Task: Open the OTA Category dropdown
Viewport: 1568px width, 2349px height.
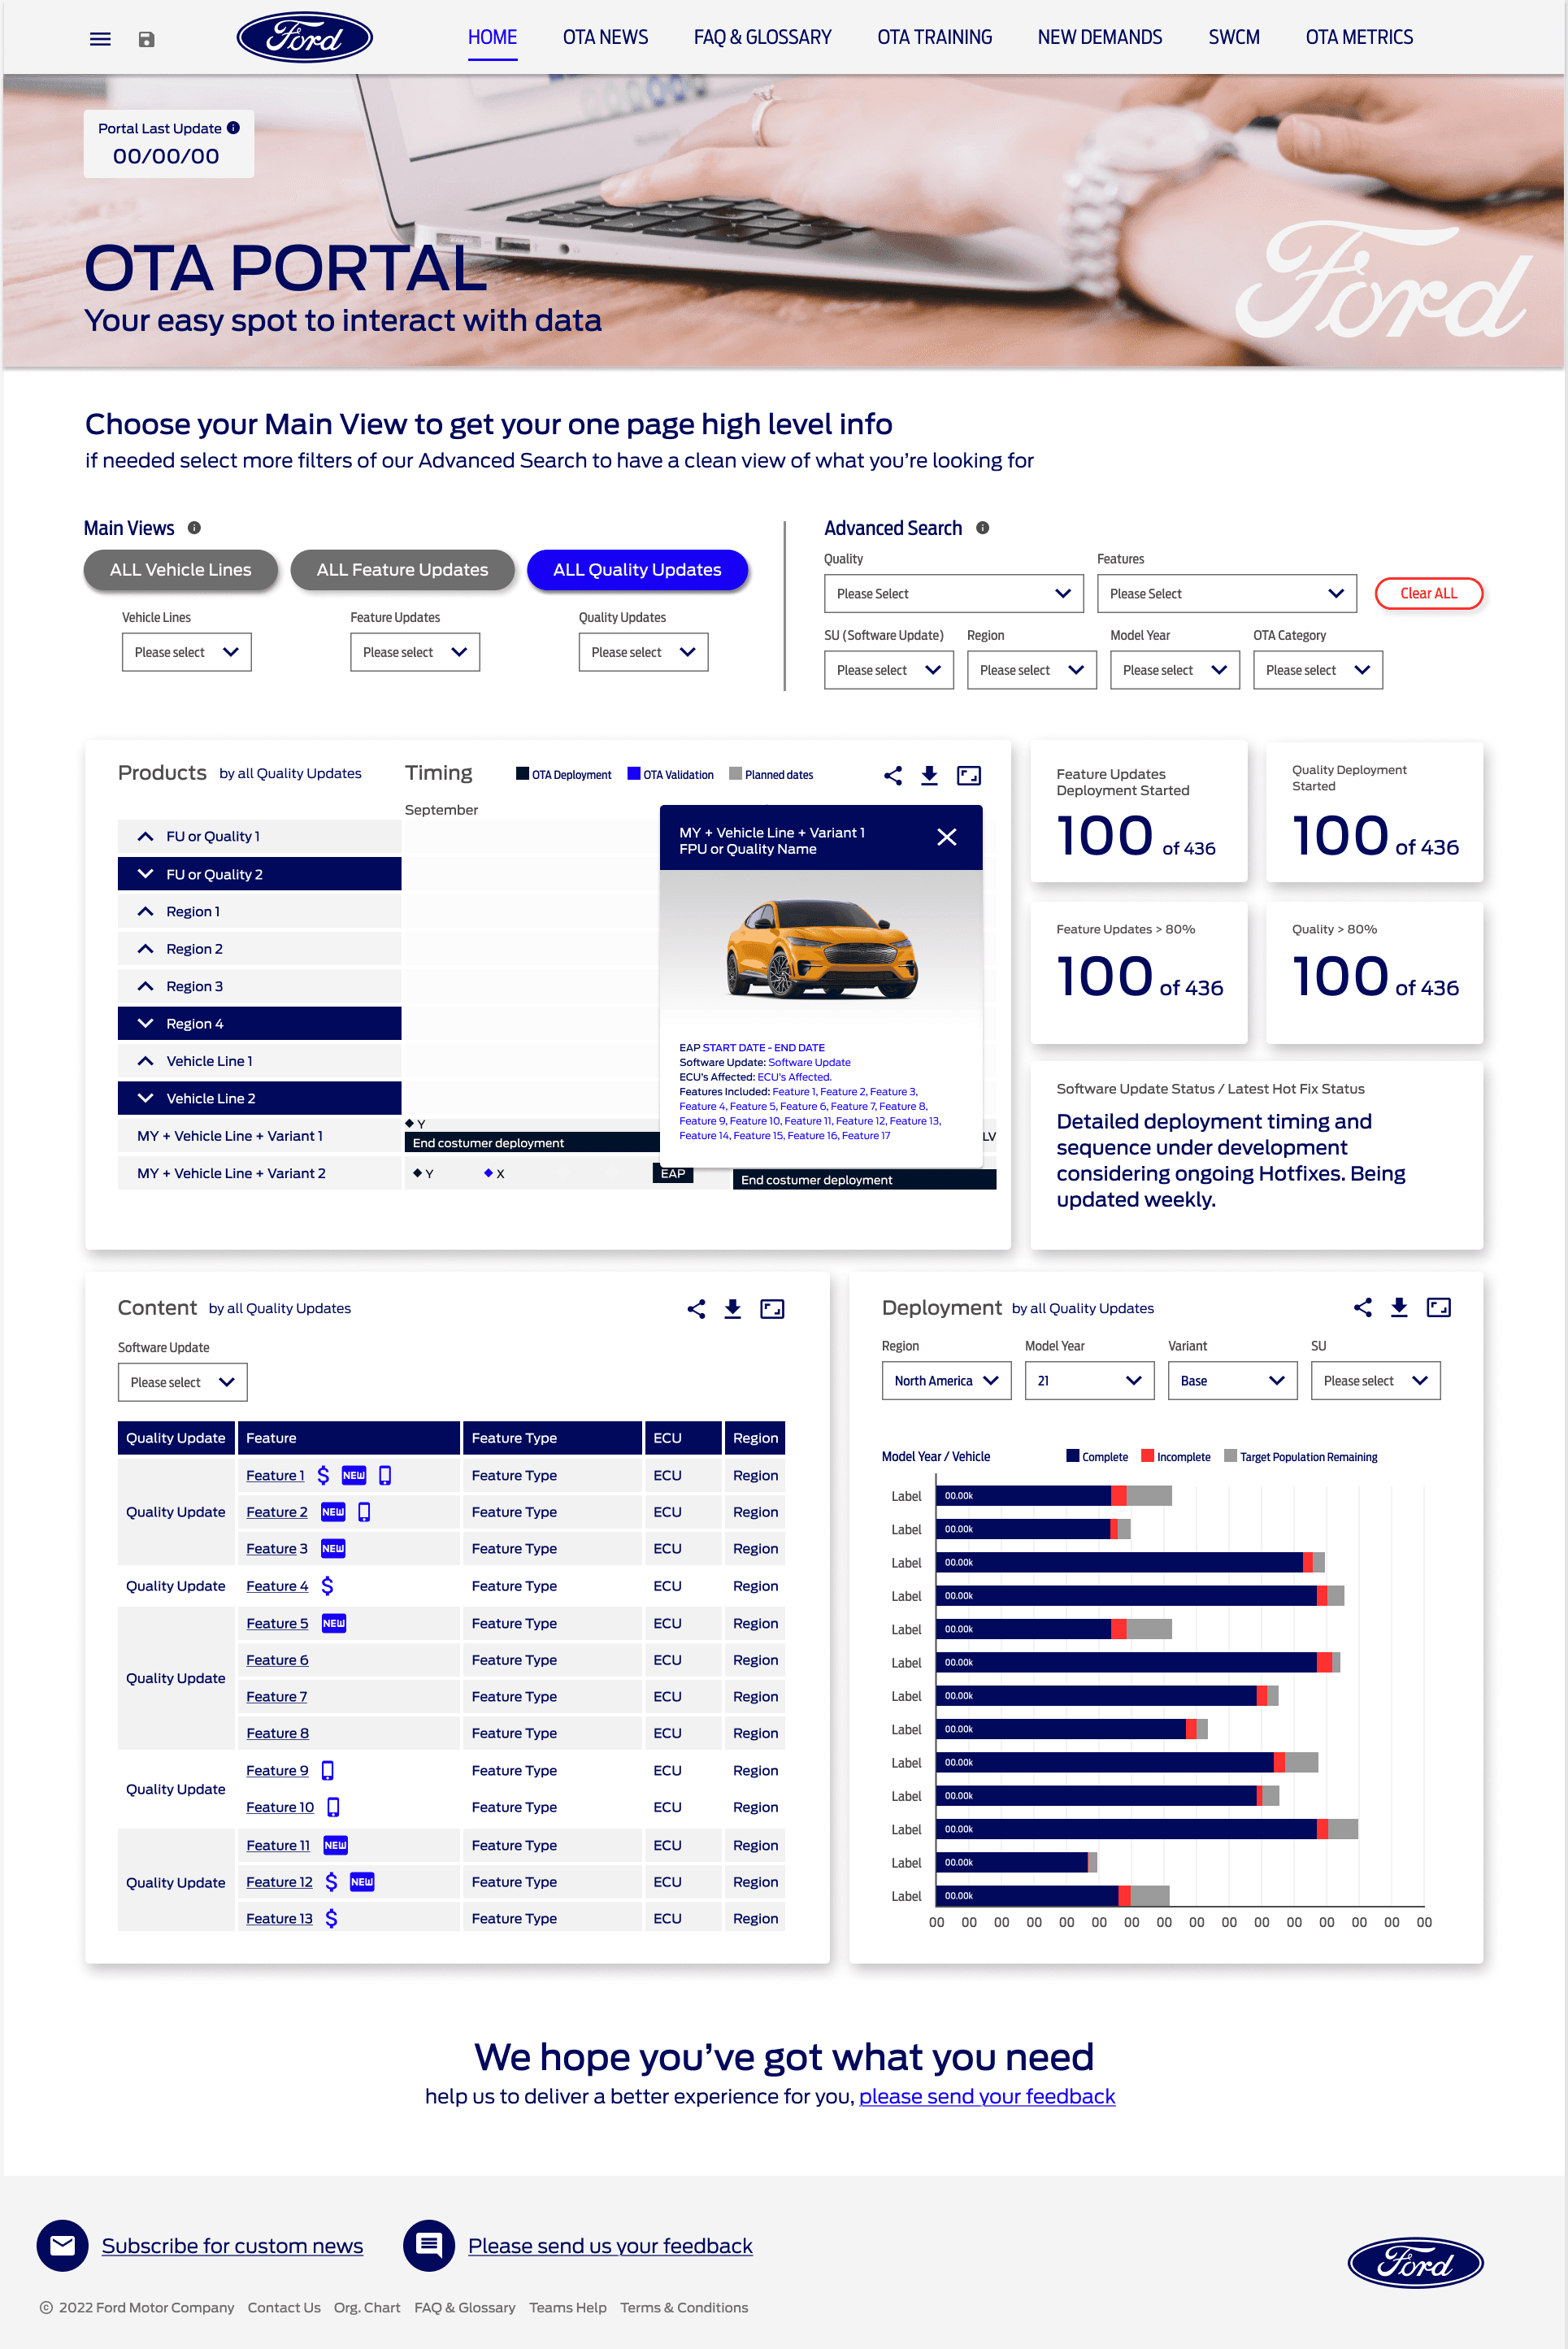Action: (x=1318, y=670)
